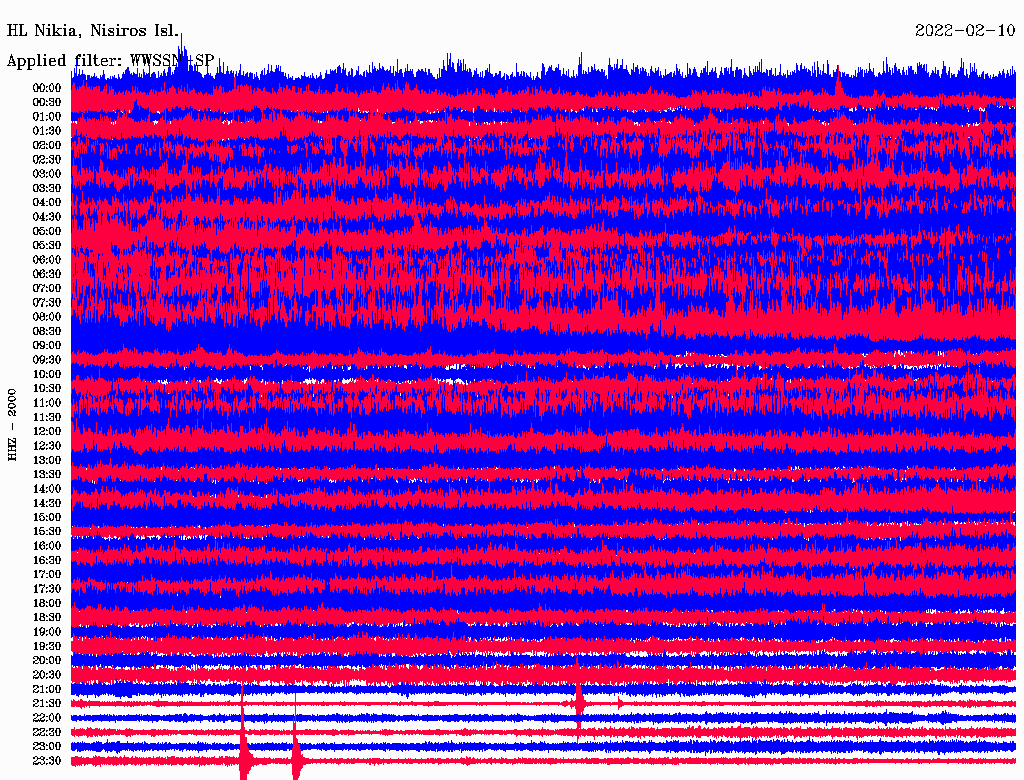This screenshot has height=780, width=1024.
Task: Select the 00:00 time label
Action: [47, 88]
